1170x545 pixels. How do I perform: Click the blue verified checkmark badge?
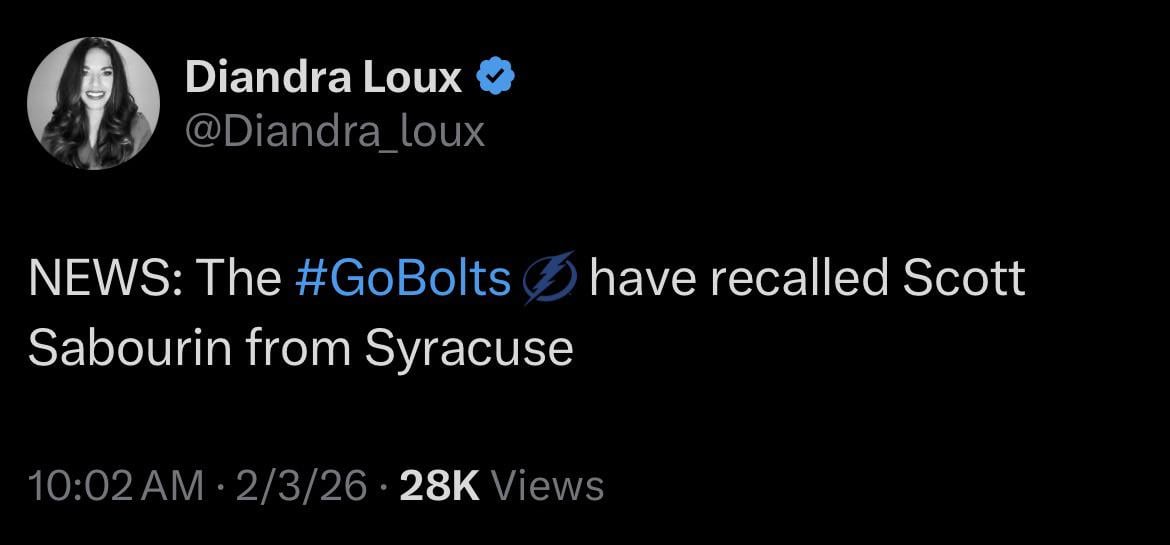click(x=497, y=78)
